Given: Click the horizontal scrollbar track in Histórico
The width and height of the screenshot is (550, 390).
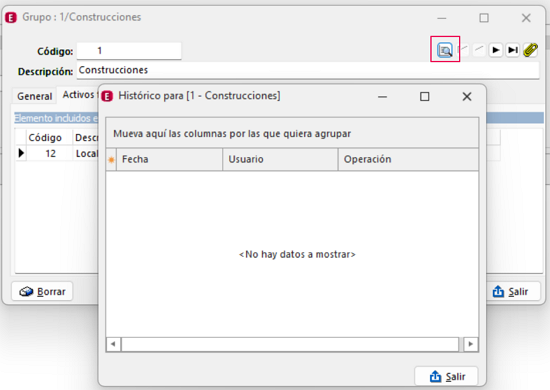Looking at the screenshot, I should (x=290, y=344).
